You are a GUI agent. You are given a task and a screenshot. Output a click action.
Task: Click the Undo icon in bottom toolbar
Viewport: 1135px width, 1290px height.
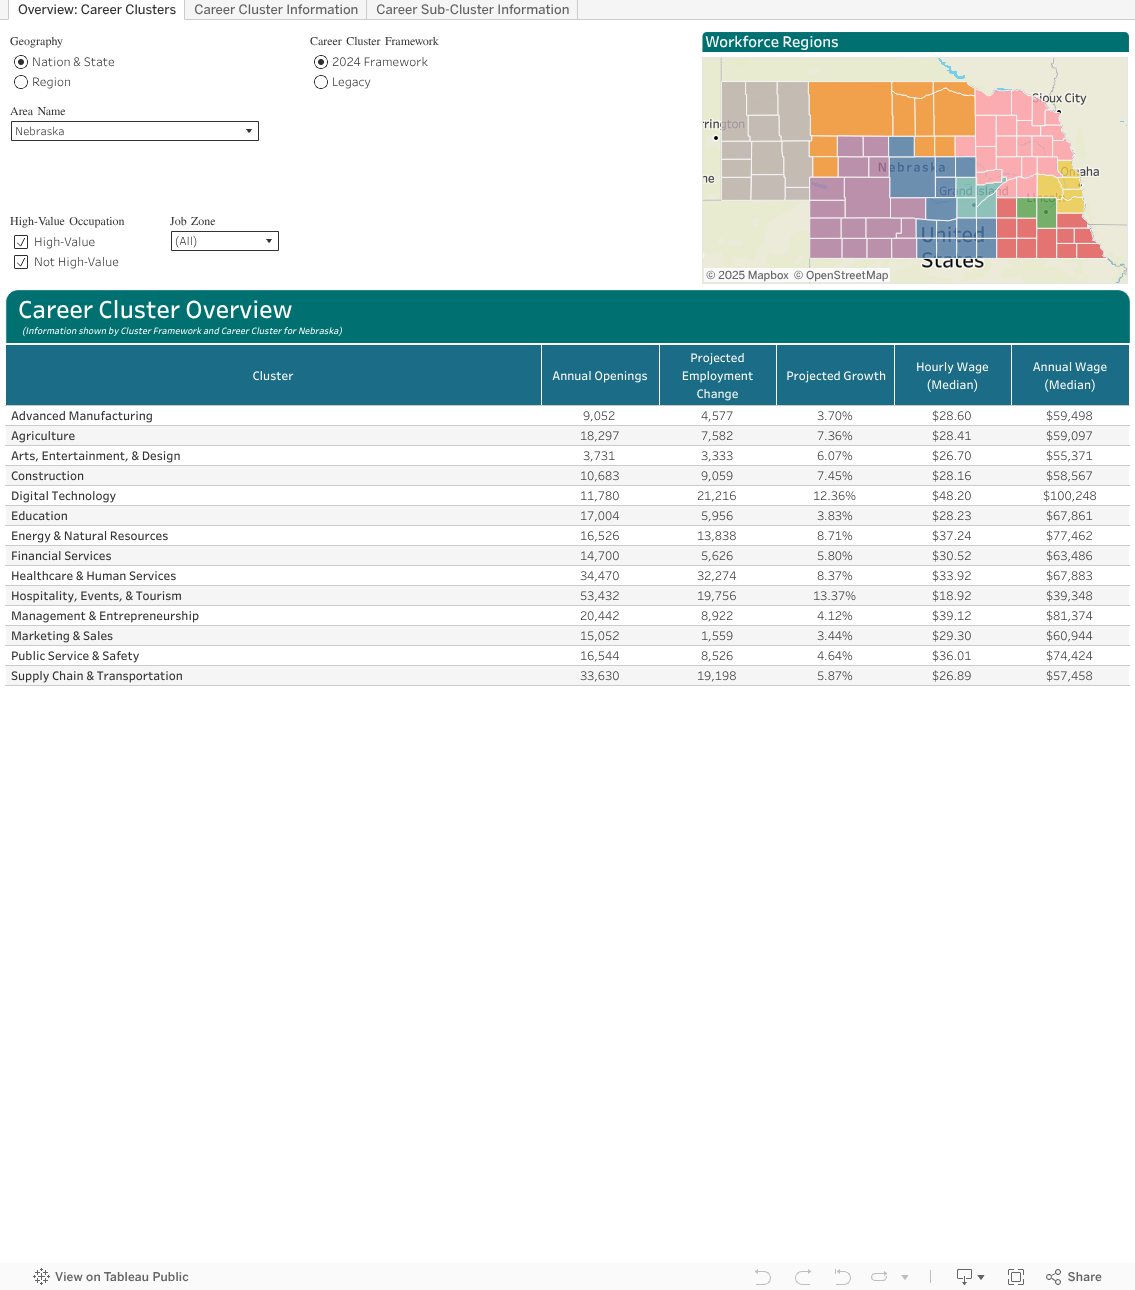tap(763, 1277)
